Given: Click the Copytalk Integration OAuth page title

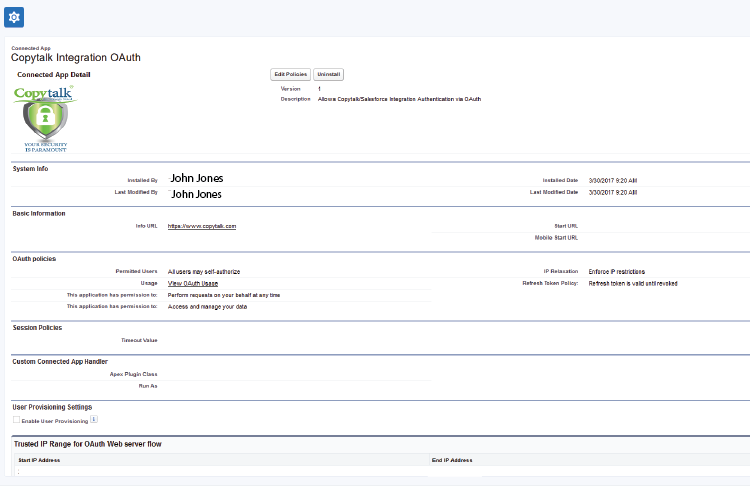Looking at the screenshot, I should (x=76, y=57).
